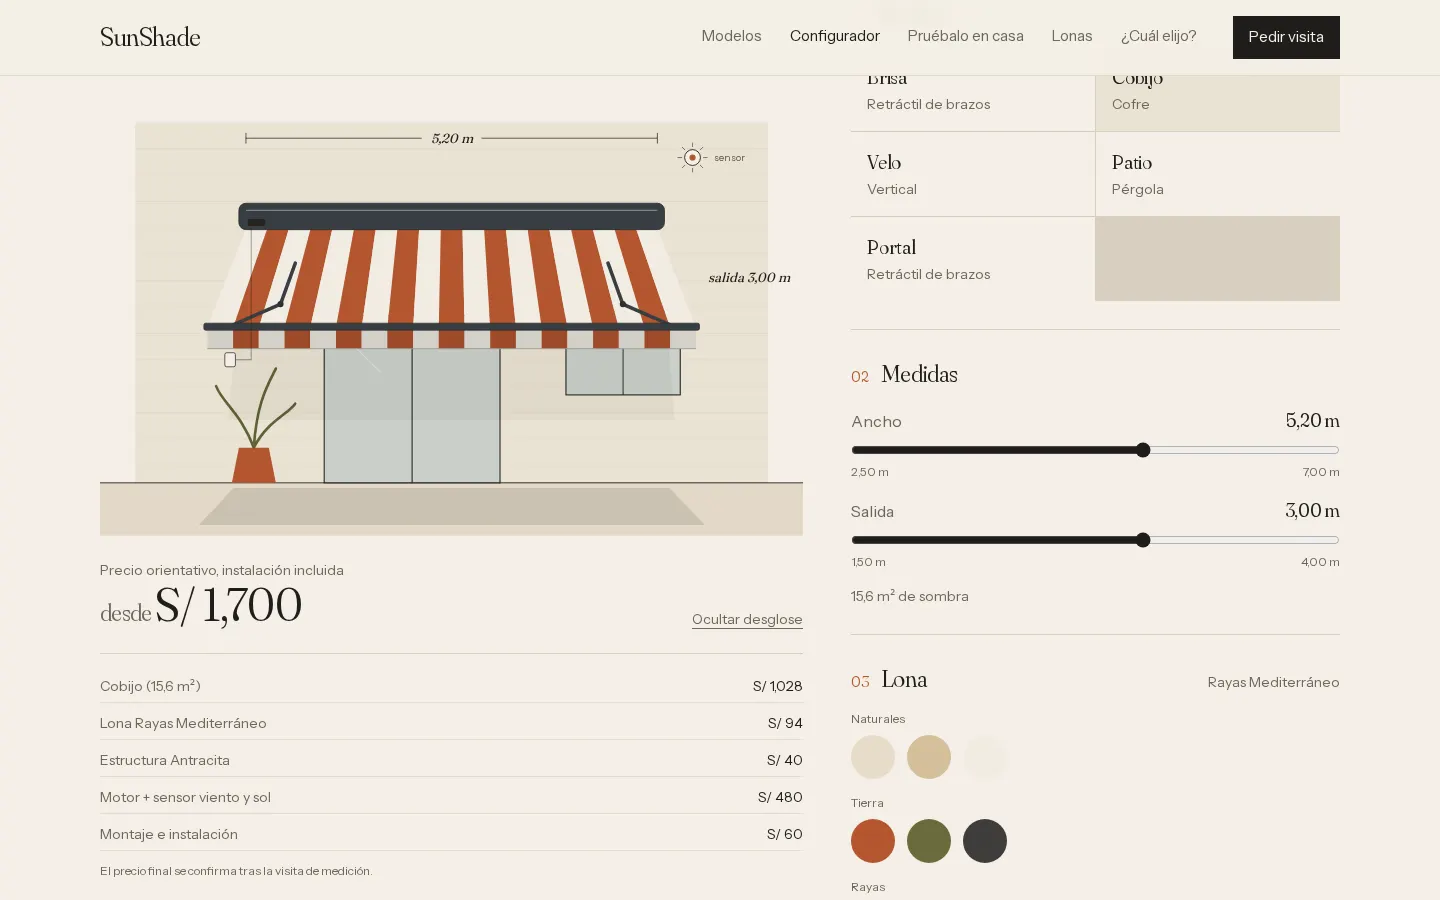Viewport: 1440px width, 900px height.
Task: Pick the light beige Naturales fabric swatch
Action: 873,757
